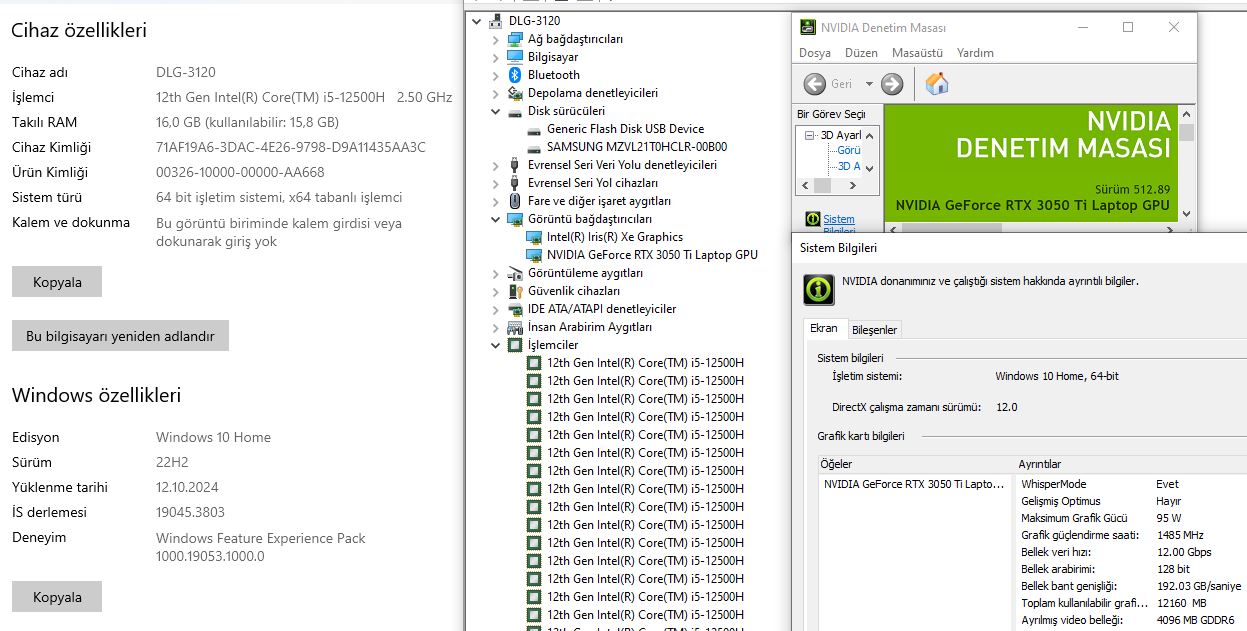Click the Öğeler column header
This screenshot has width=1247, height=631.
point(915,464)
